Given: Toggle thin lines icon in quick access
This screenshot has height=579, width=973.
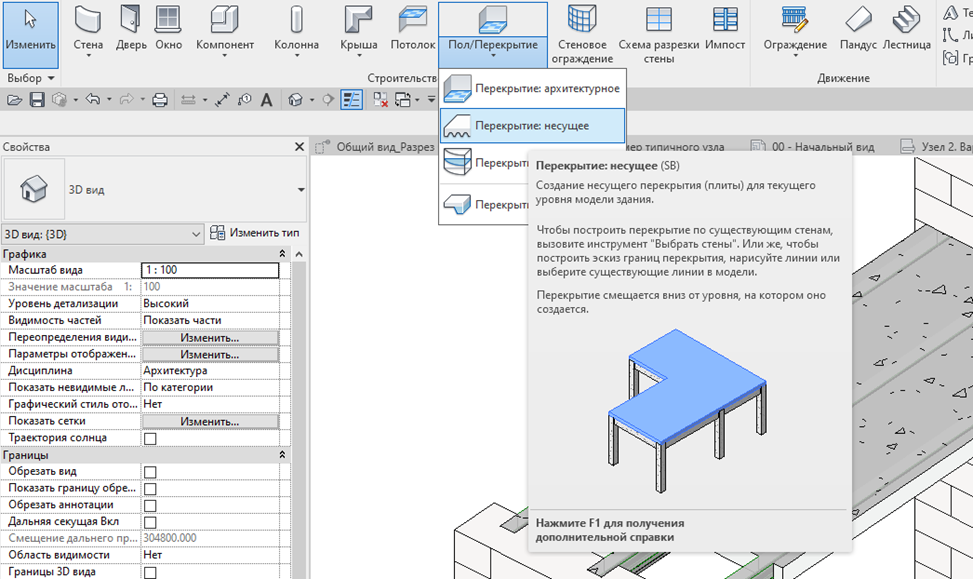Looking at the screenshot, I should (x=352, y=99).
